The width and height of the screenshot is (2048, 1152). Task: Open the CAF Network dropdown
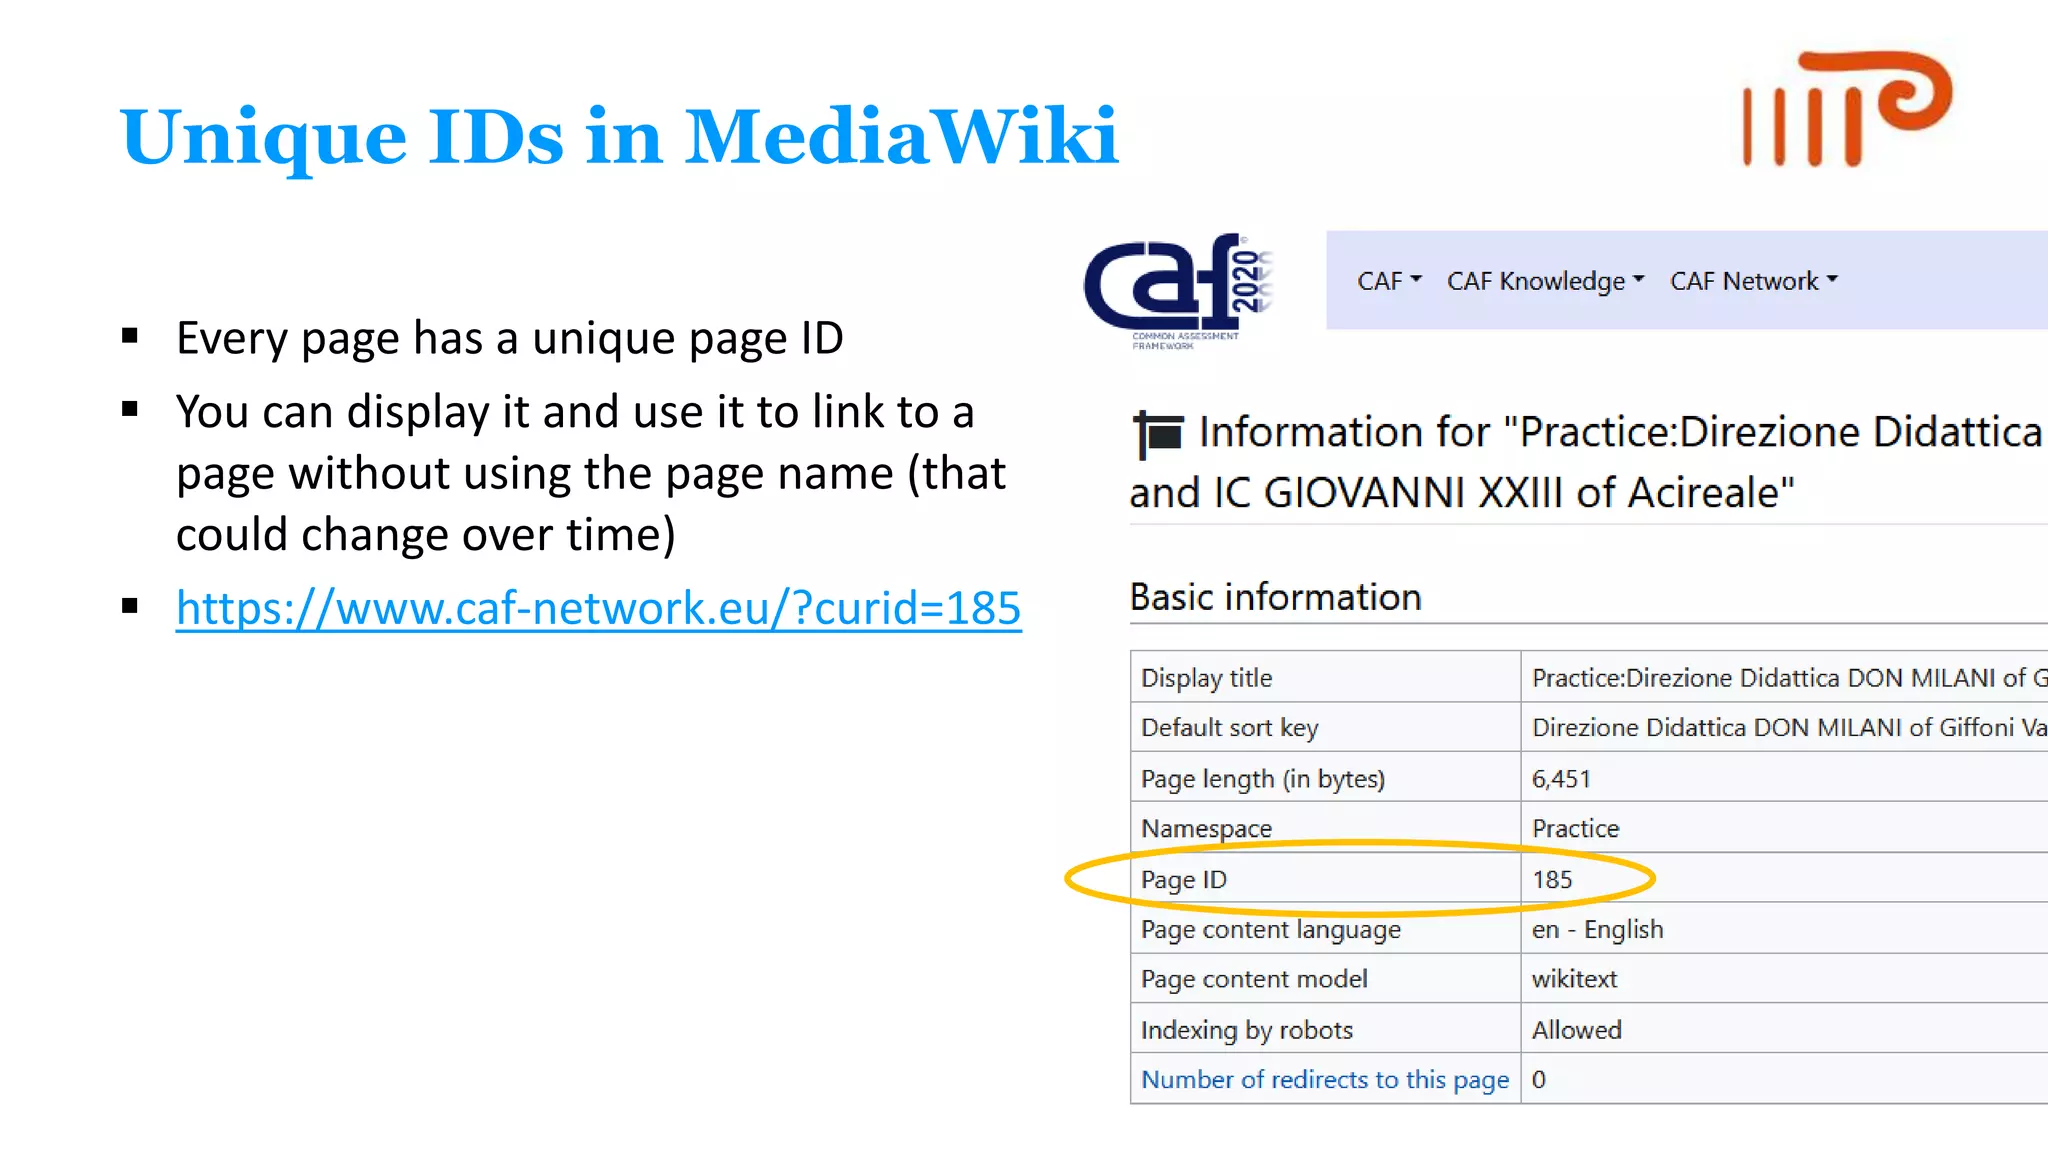pyautogui.click(x=1754, y=281)
